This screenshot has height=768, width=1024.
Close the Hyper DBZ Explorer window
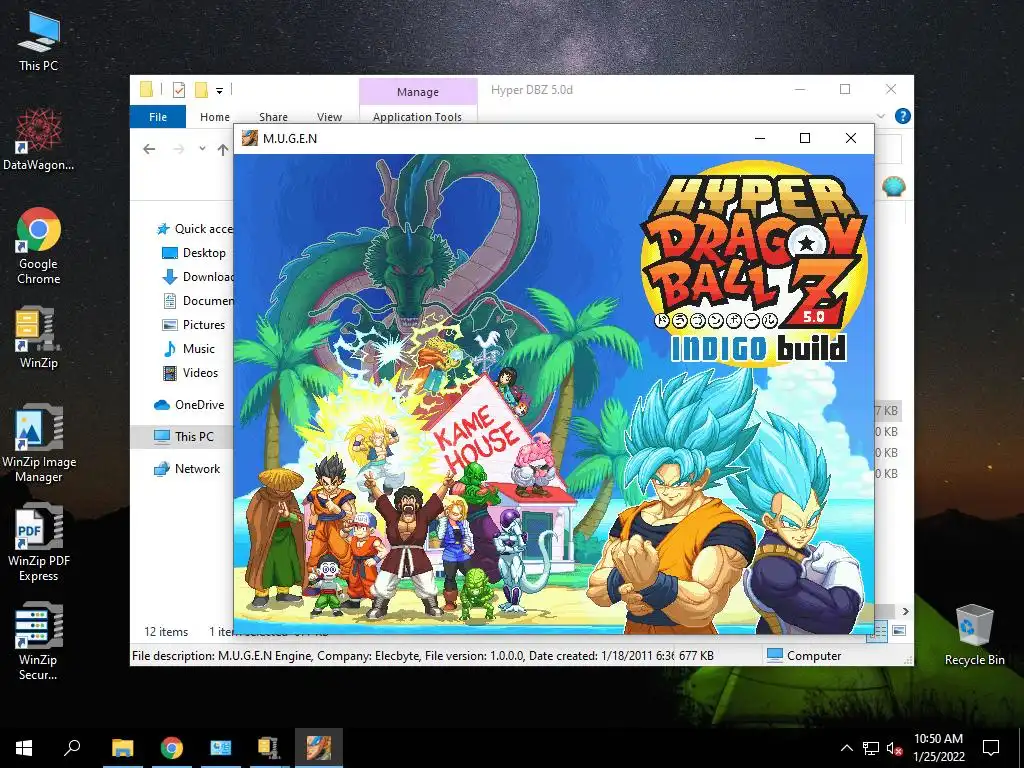coord(891,89)
